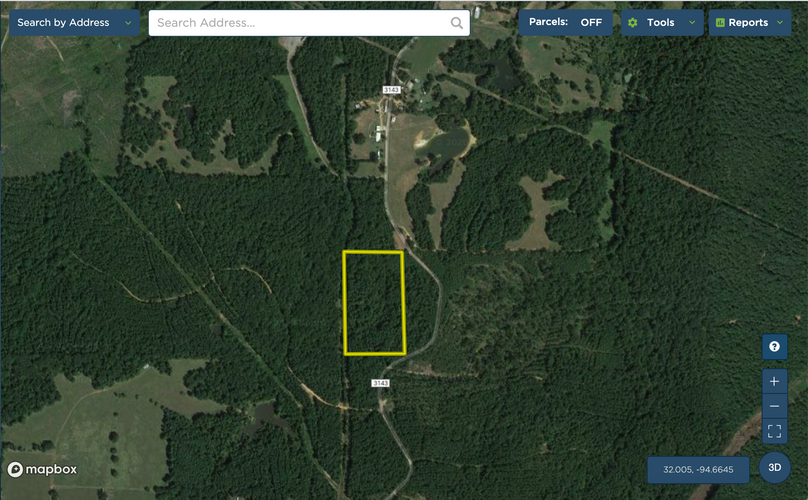Toggle Parcels OFF switch
The image size is (808, 500).
pyautogui.click(x=565, y=23)
